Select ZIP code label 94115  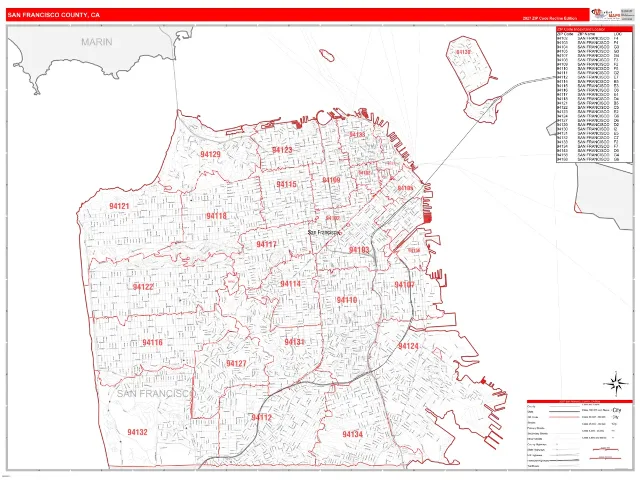pyautogui.click(x=287, y=184)
